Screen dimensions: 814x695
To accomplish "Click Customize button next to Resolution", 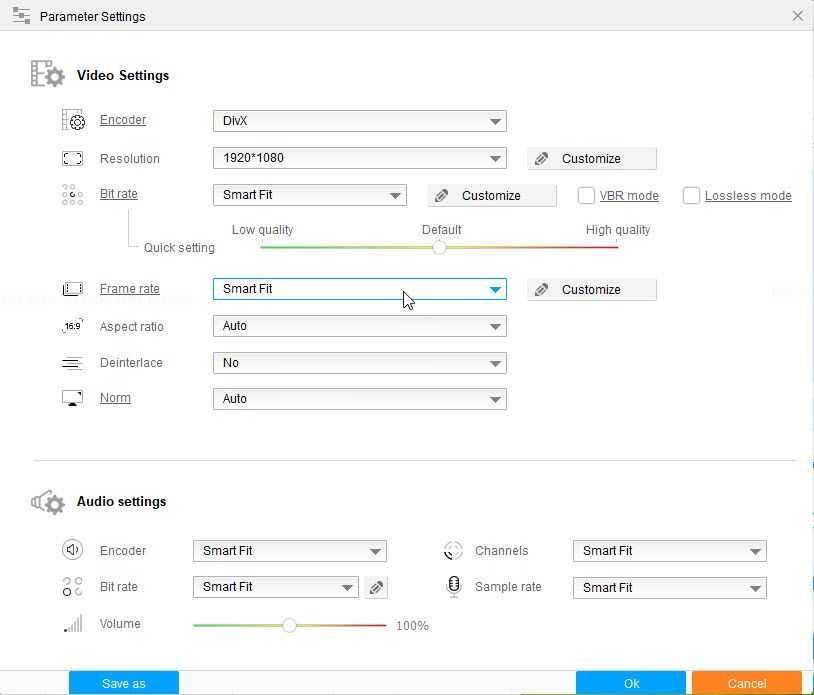I will click(x=592, y=158).
